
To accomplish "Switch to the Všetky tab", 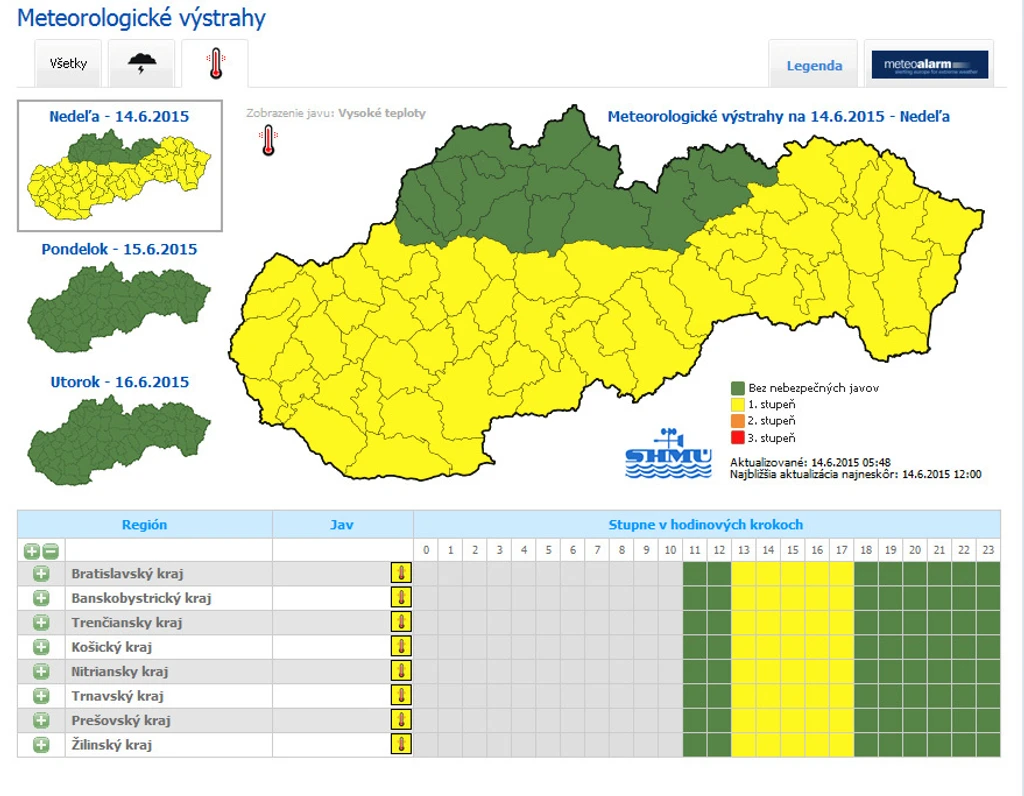I will pyautogui.click(x=68, y=63).
